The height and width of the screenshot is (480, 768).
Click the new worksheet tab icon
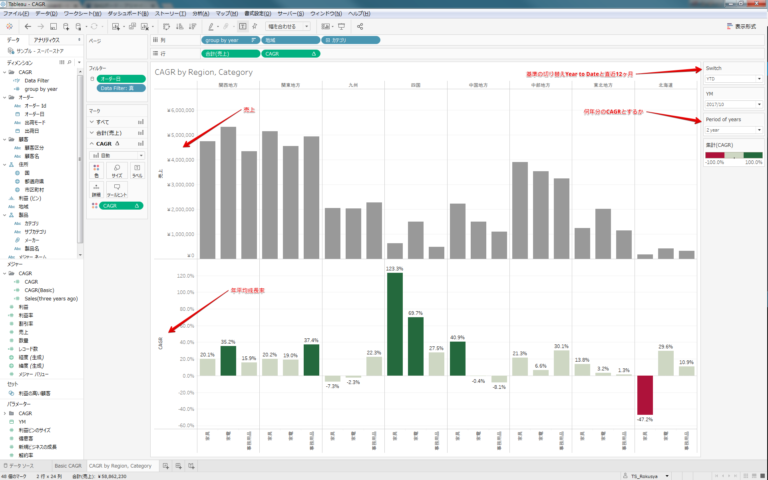point(166,466)
